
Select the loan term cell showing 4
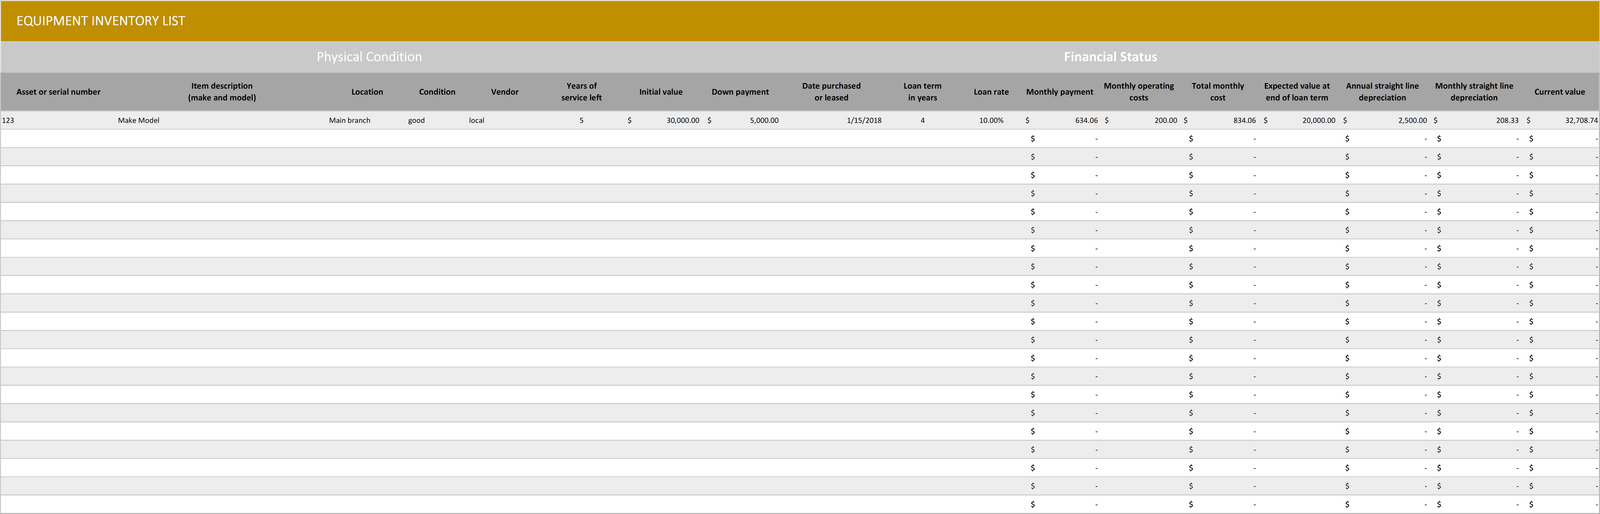click(922, 120)
